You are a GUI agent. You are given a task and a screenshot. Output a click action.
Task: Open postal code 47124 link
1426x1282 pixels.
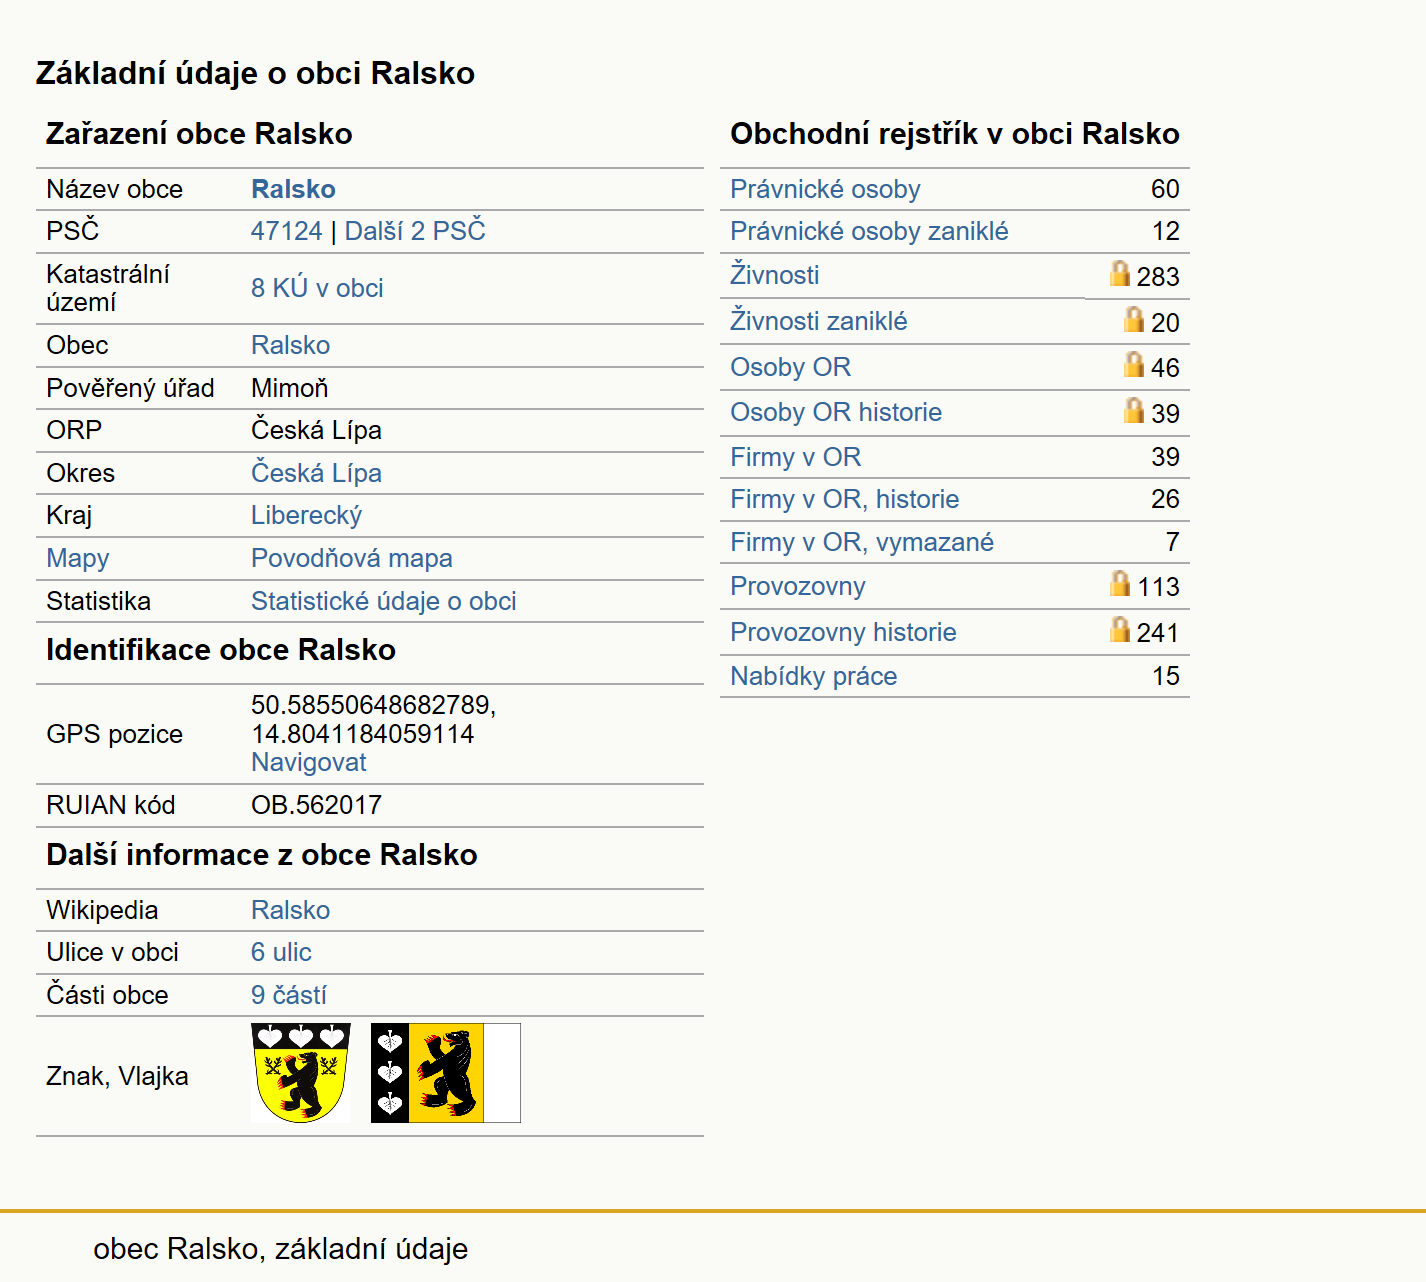point(287,231)
